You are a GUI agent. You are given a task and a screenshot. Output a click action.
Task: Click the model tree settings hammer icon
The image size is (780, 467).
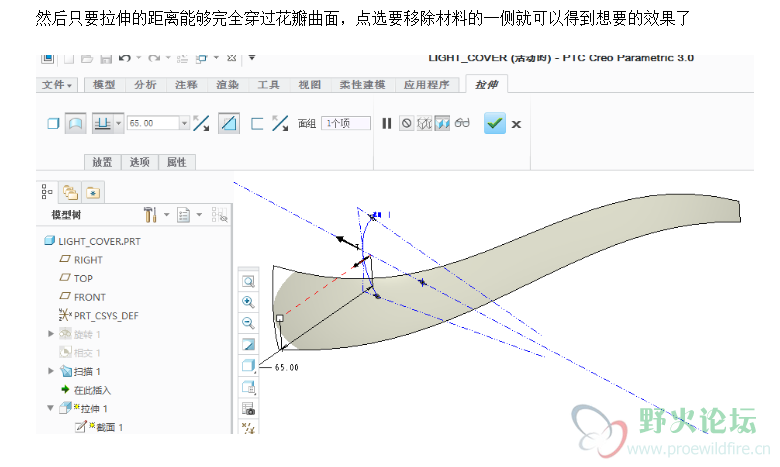click(x=150, y=215)
